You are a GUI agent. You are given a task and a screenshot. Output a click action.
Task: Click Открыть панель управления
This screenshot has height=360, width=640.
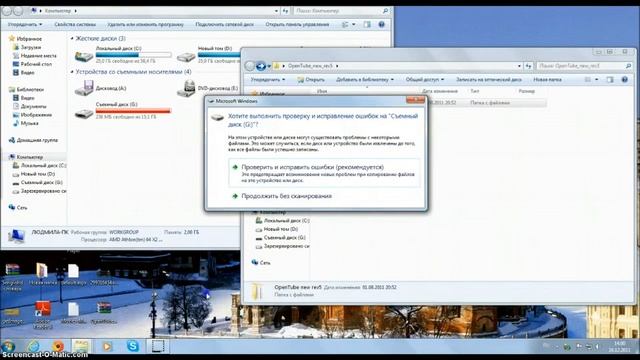point(297,24)
